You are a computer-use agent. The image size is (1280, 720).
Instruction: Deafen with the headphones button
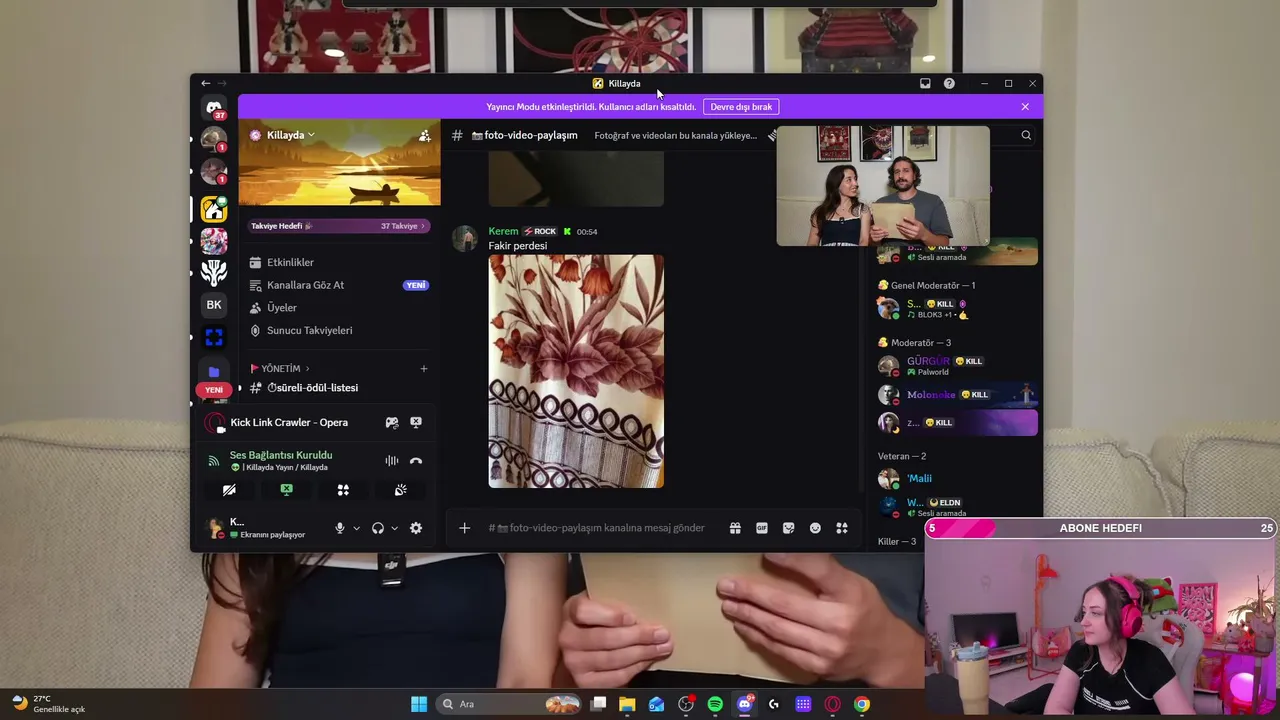(378, 528)
